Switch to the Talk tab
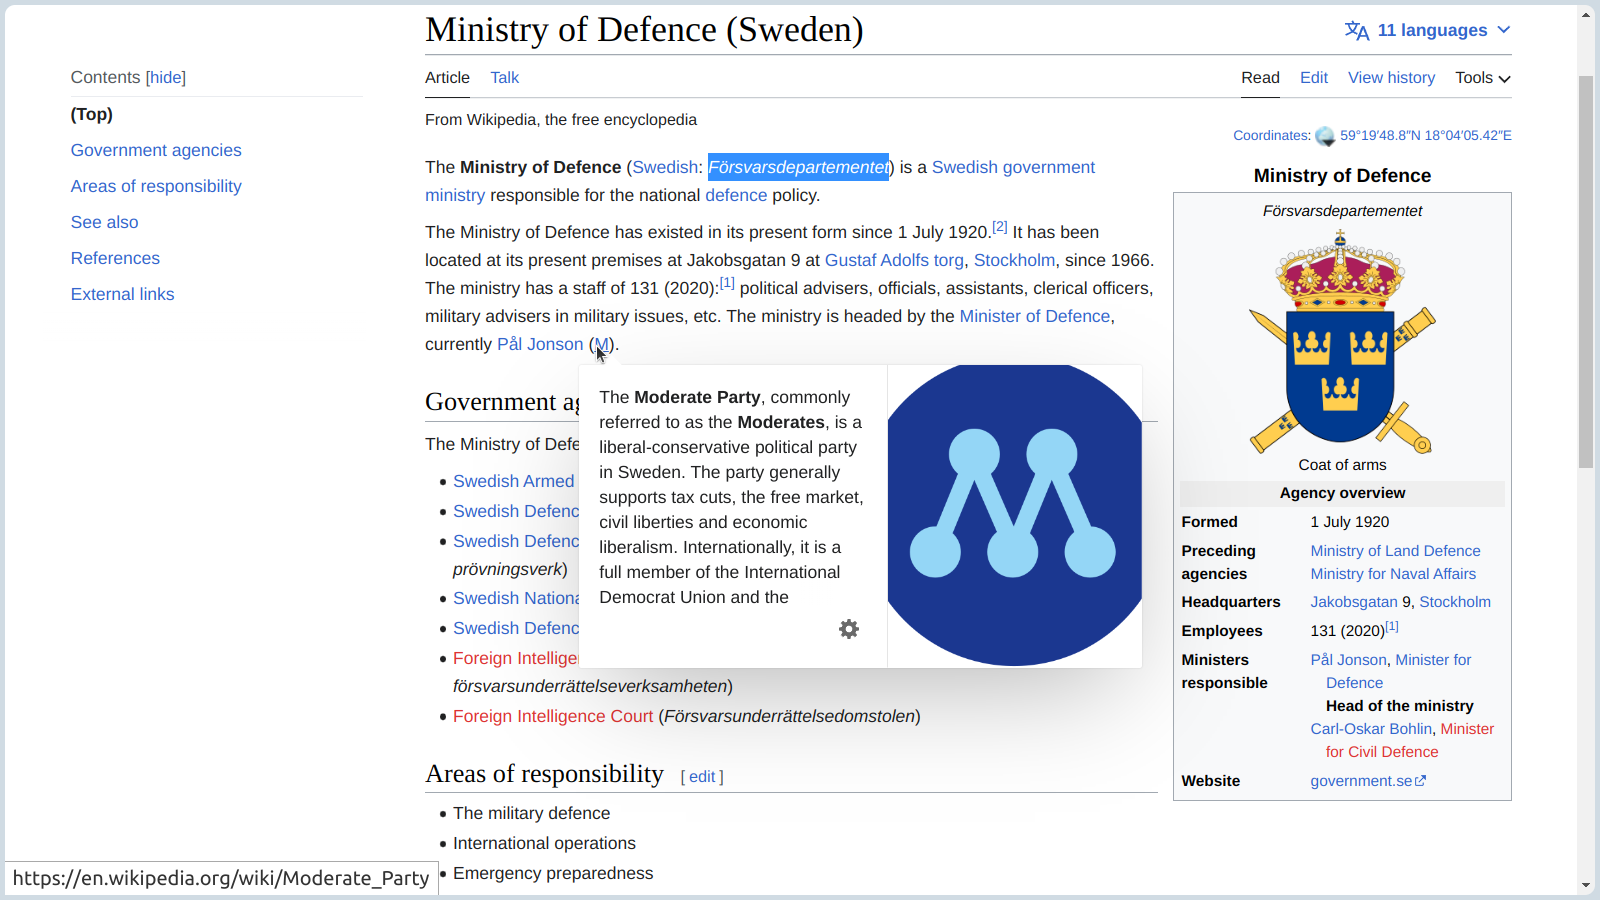The width and height of the screenshot is (1600, 900). coord(504,78)
